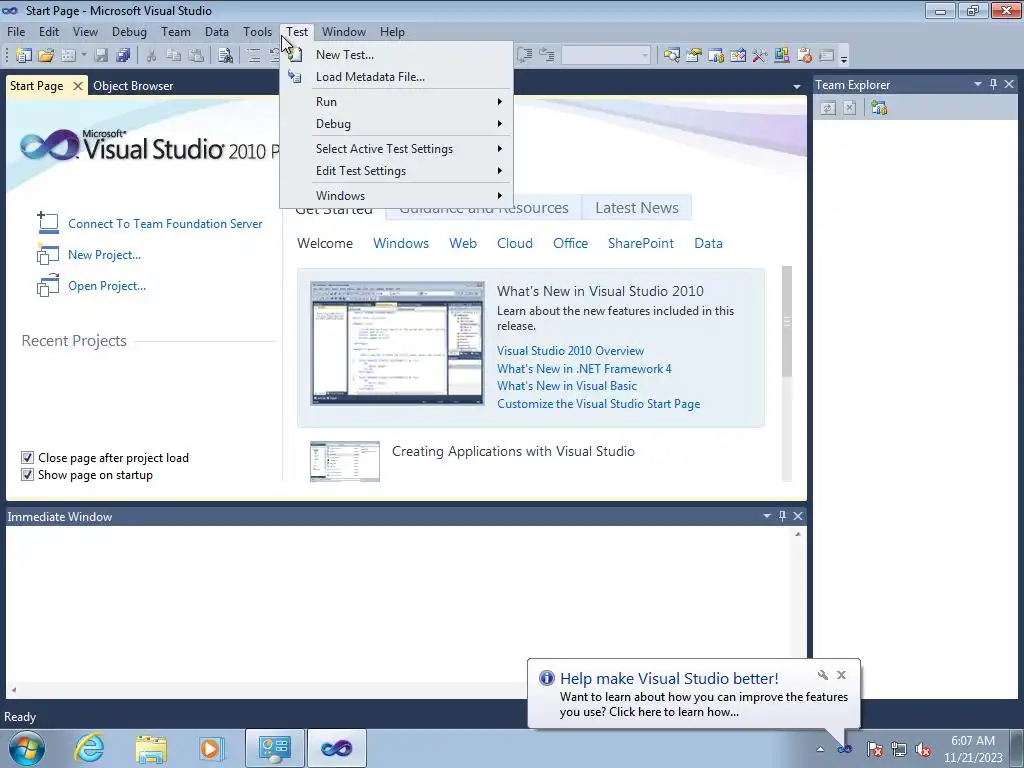The image size is (1024, 768).
Task: Expand Select Active Test Settings submenu
Action: point(396,149)
